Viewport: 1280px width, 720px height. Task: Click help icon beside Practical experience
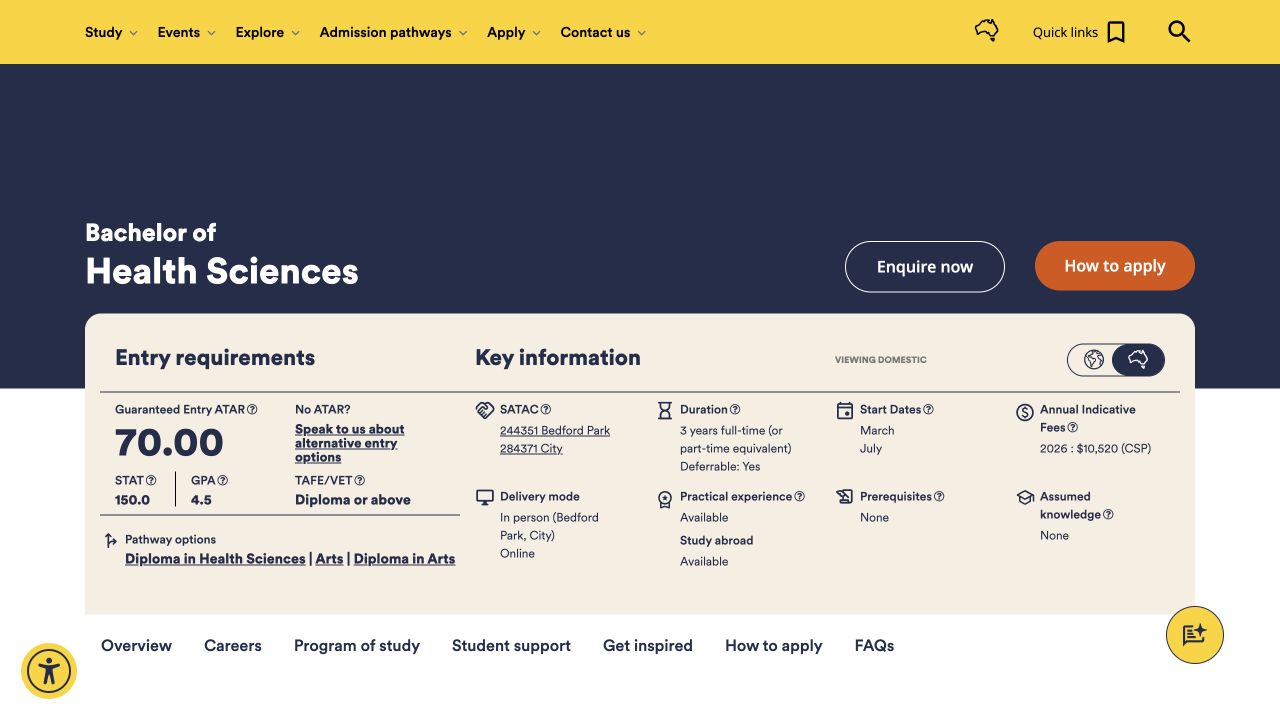(x=799, y=496)
